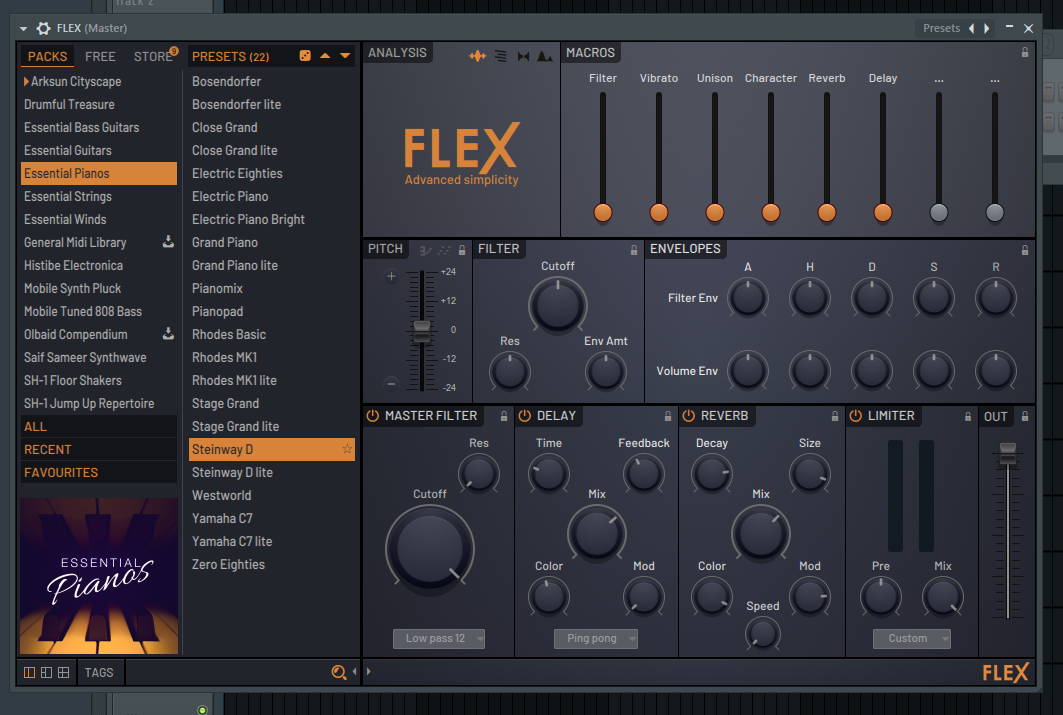Open the Low pass 12 filter type dropdown

pyautogui.click(x=439, y=638)
